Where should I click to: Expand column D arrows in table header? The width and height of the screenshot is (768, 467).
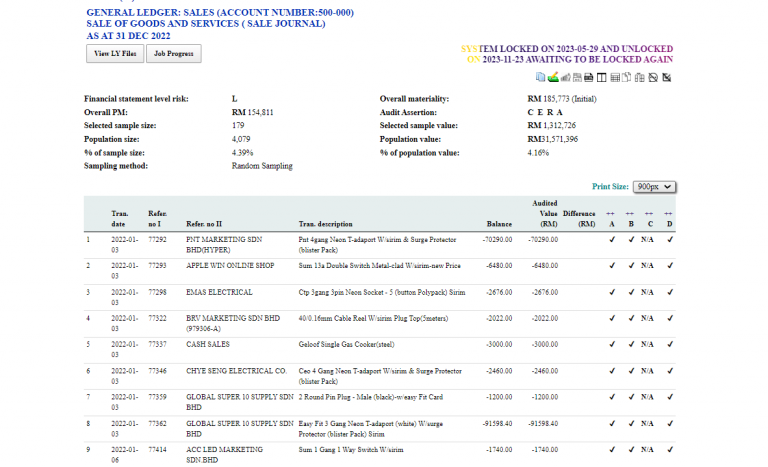point(668,214)
